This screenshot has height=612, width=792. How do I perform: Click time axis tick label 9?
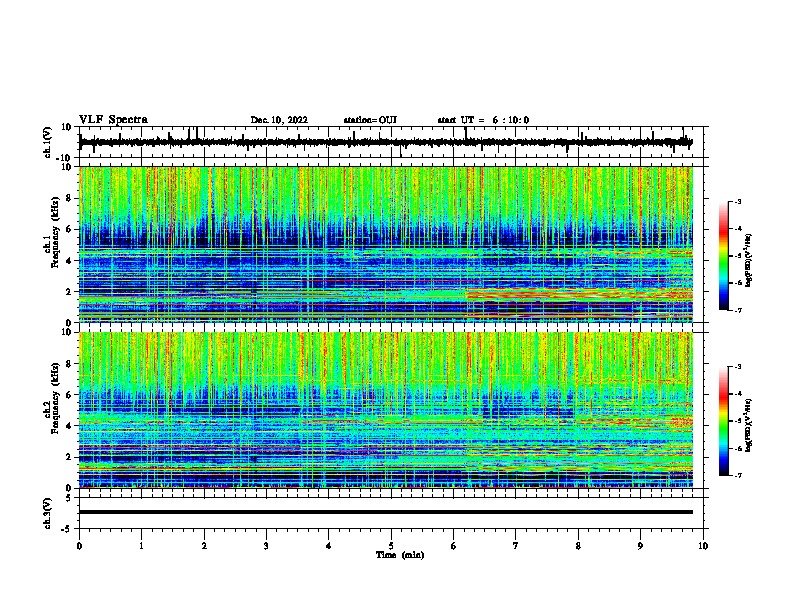[640, 546]
